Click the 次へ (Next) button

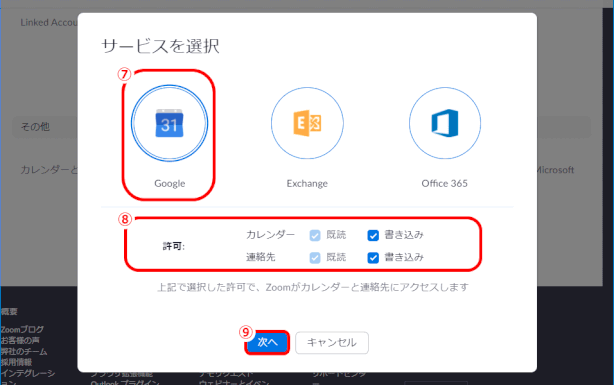pyautogui.click(x=267, y=342)
